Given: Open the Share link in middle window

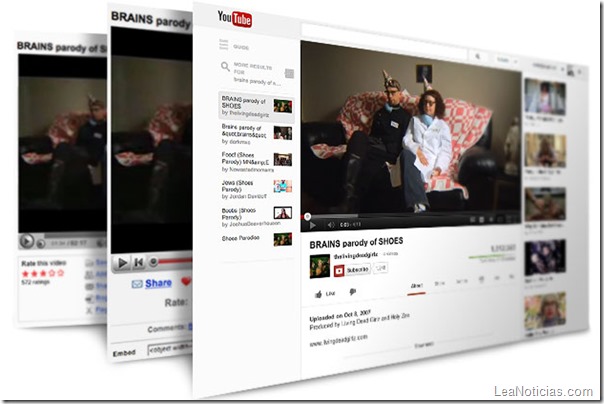Looking at the screenshot, I should coord(158,283).
